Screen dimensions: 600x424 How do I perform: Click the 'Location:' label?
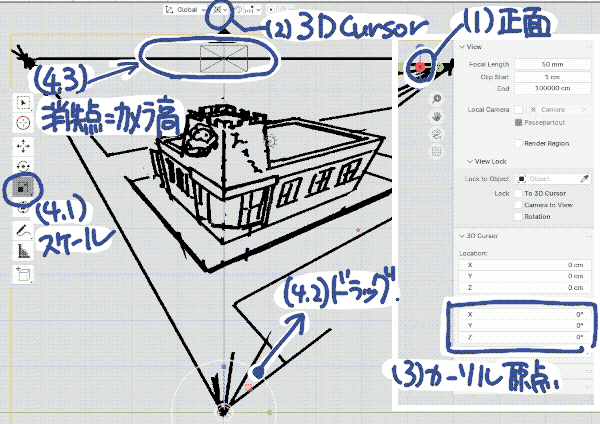pos(473,253)
